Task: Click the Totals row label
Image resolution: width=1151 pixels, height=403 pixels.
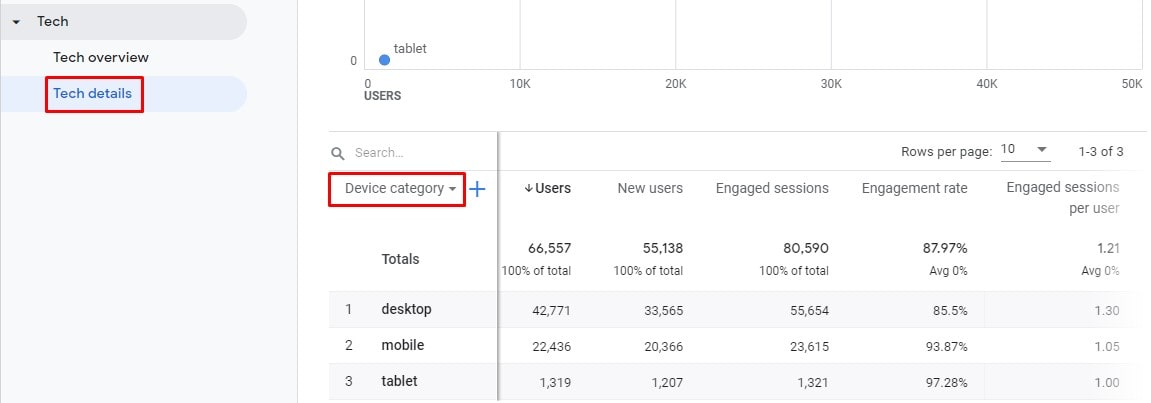Action: coord(400,259)
